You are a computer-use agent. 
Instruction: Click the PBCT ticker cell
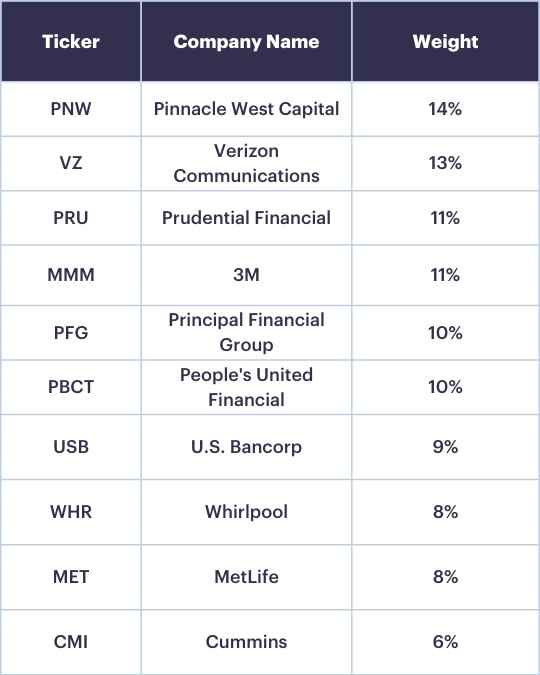point(71,387)
